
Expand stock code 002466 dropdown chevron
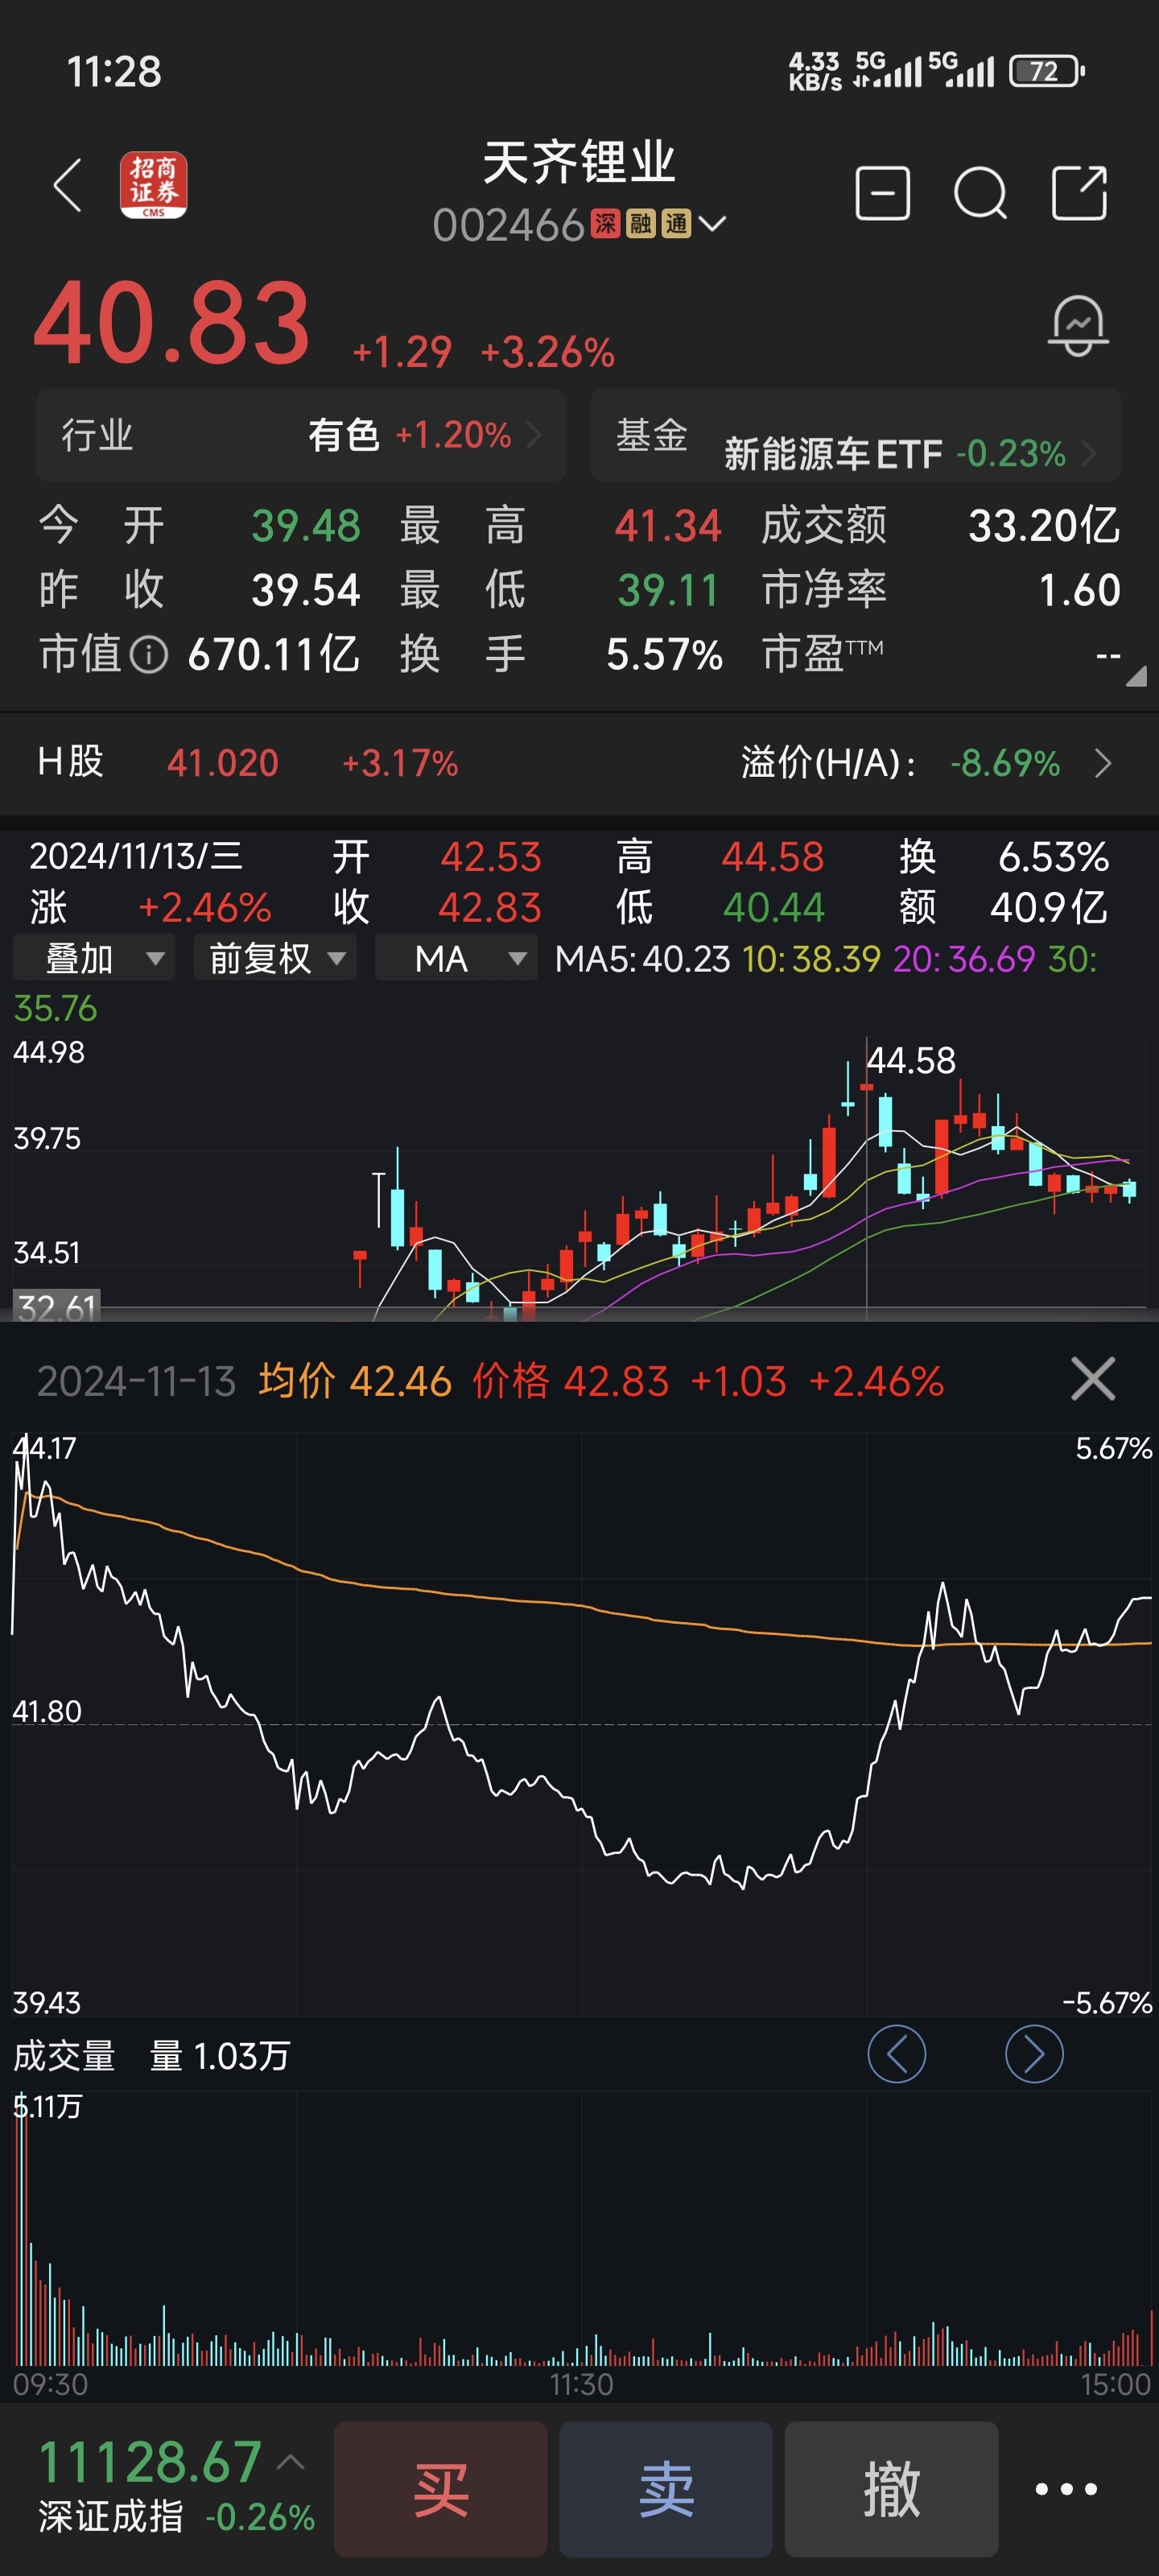712,224
